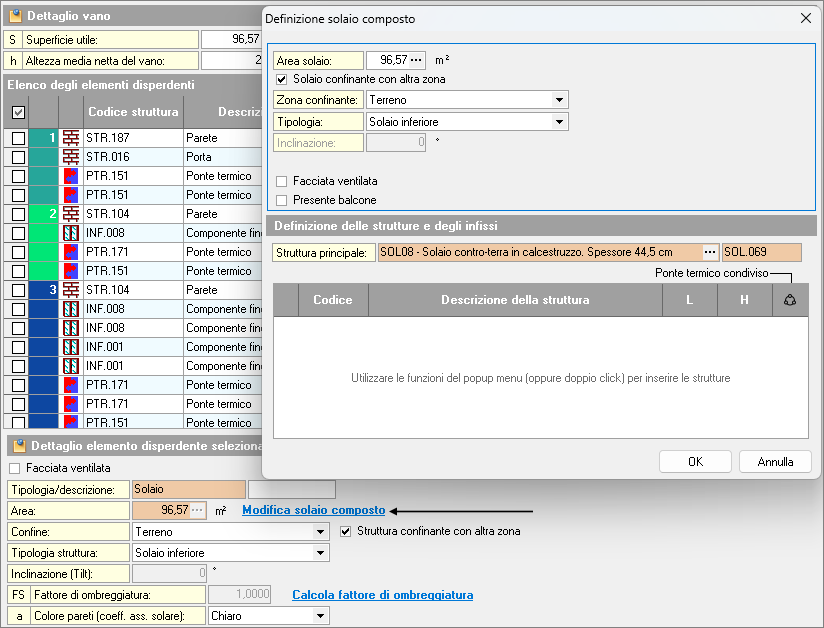
Task: Click the door icon of STR.016 row
Action: tap(71, 157)
